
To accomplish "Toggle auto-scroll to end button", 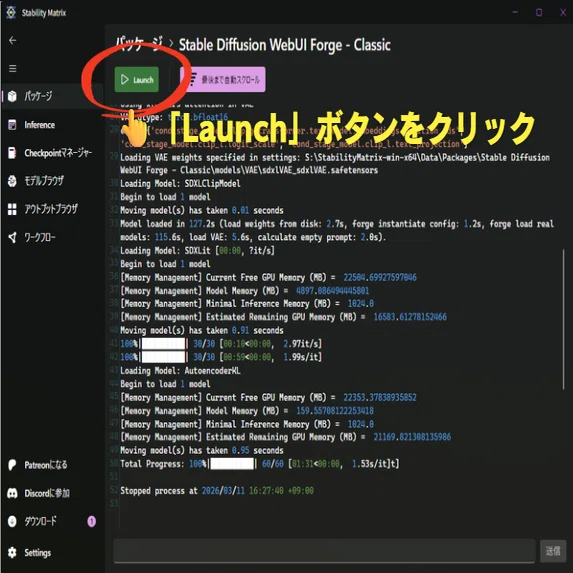I will pyautogui.click(x=223, y=79).
